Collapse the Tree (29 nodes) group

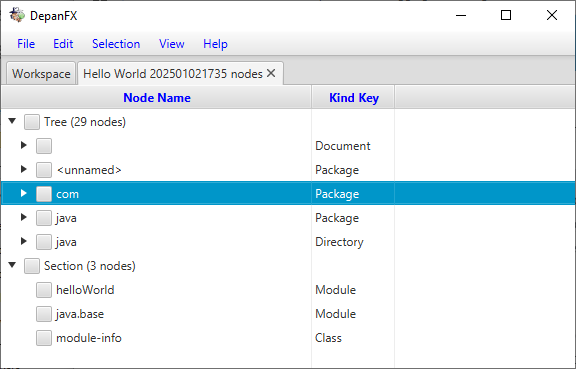tap(12, 121)
